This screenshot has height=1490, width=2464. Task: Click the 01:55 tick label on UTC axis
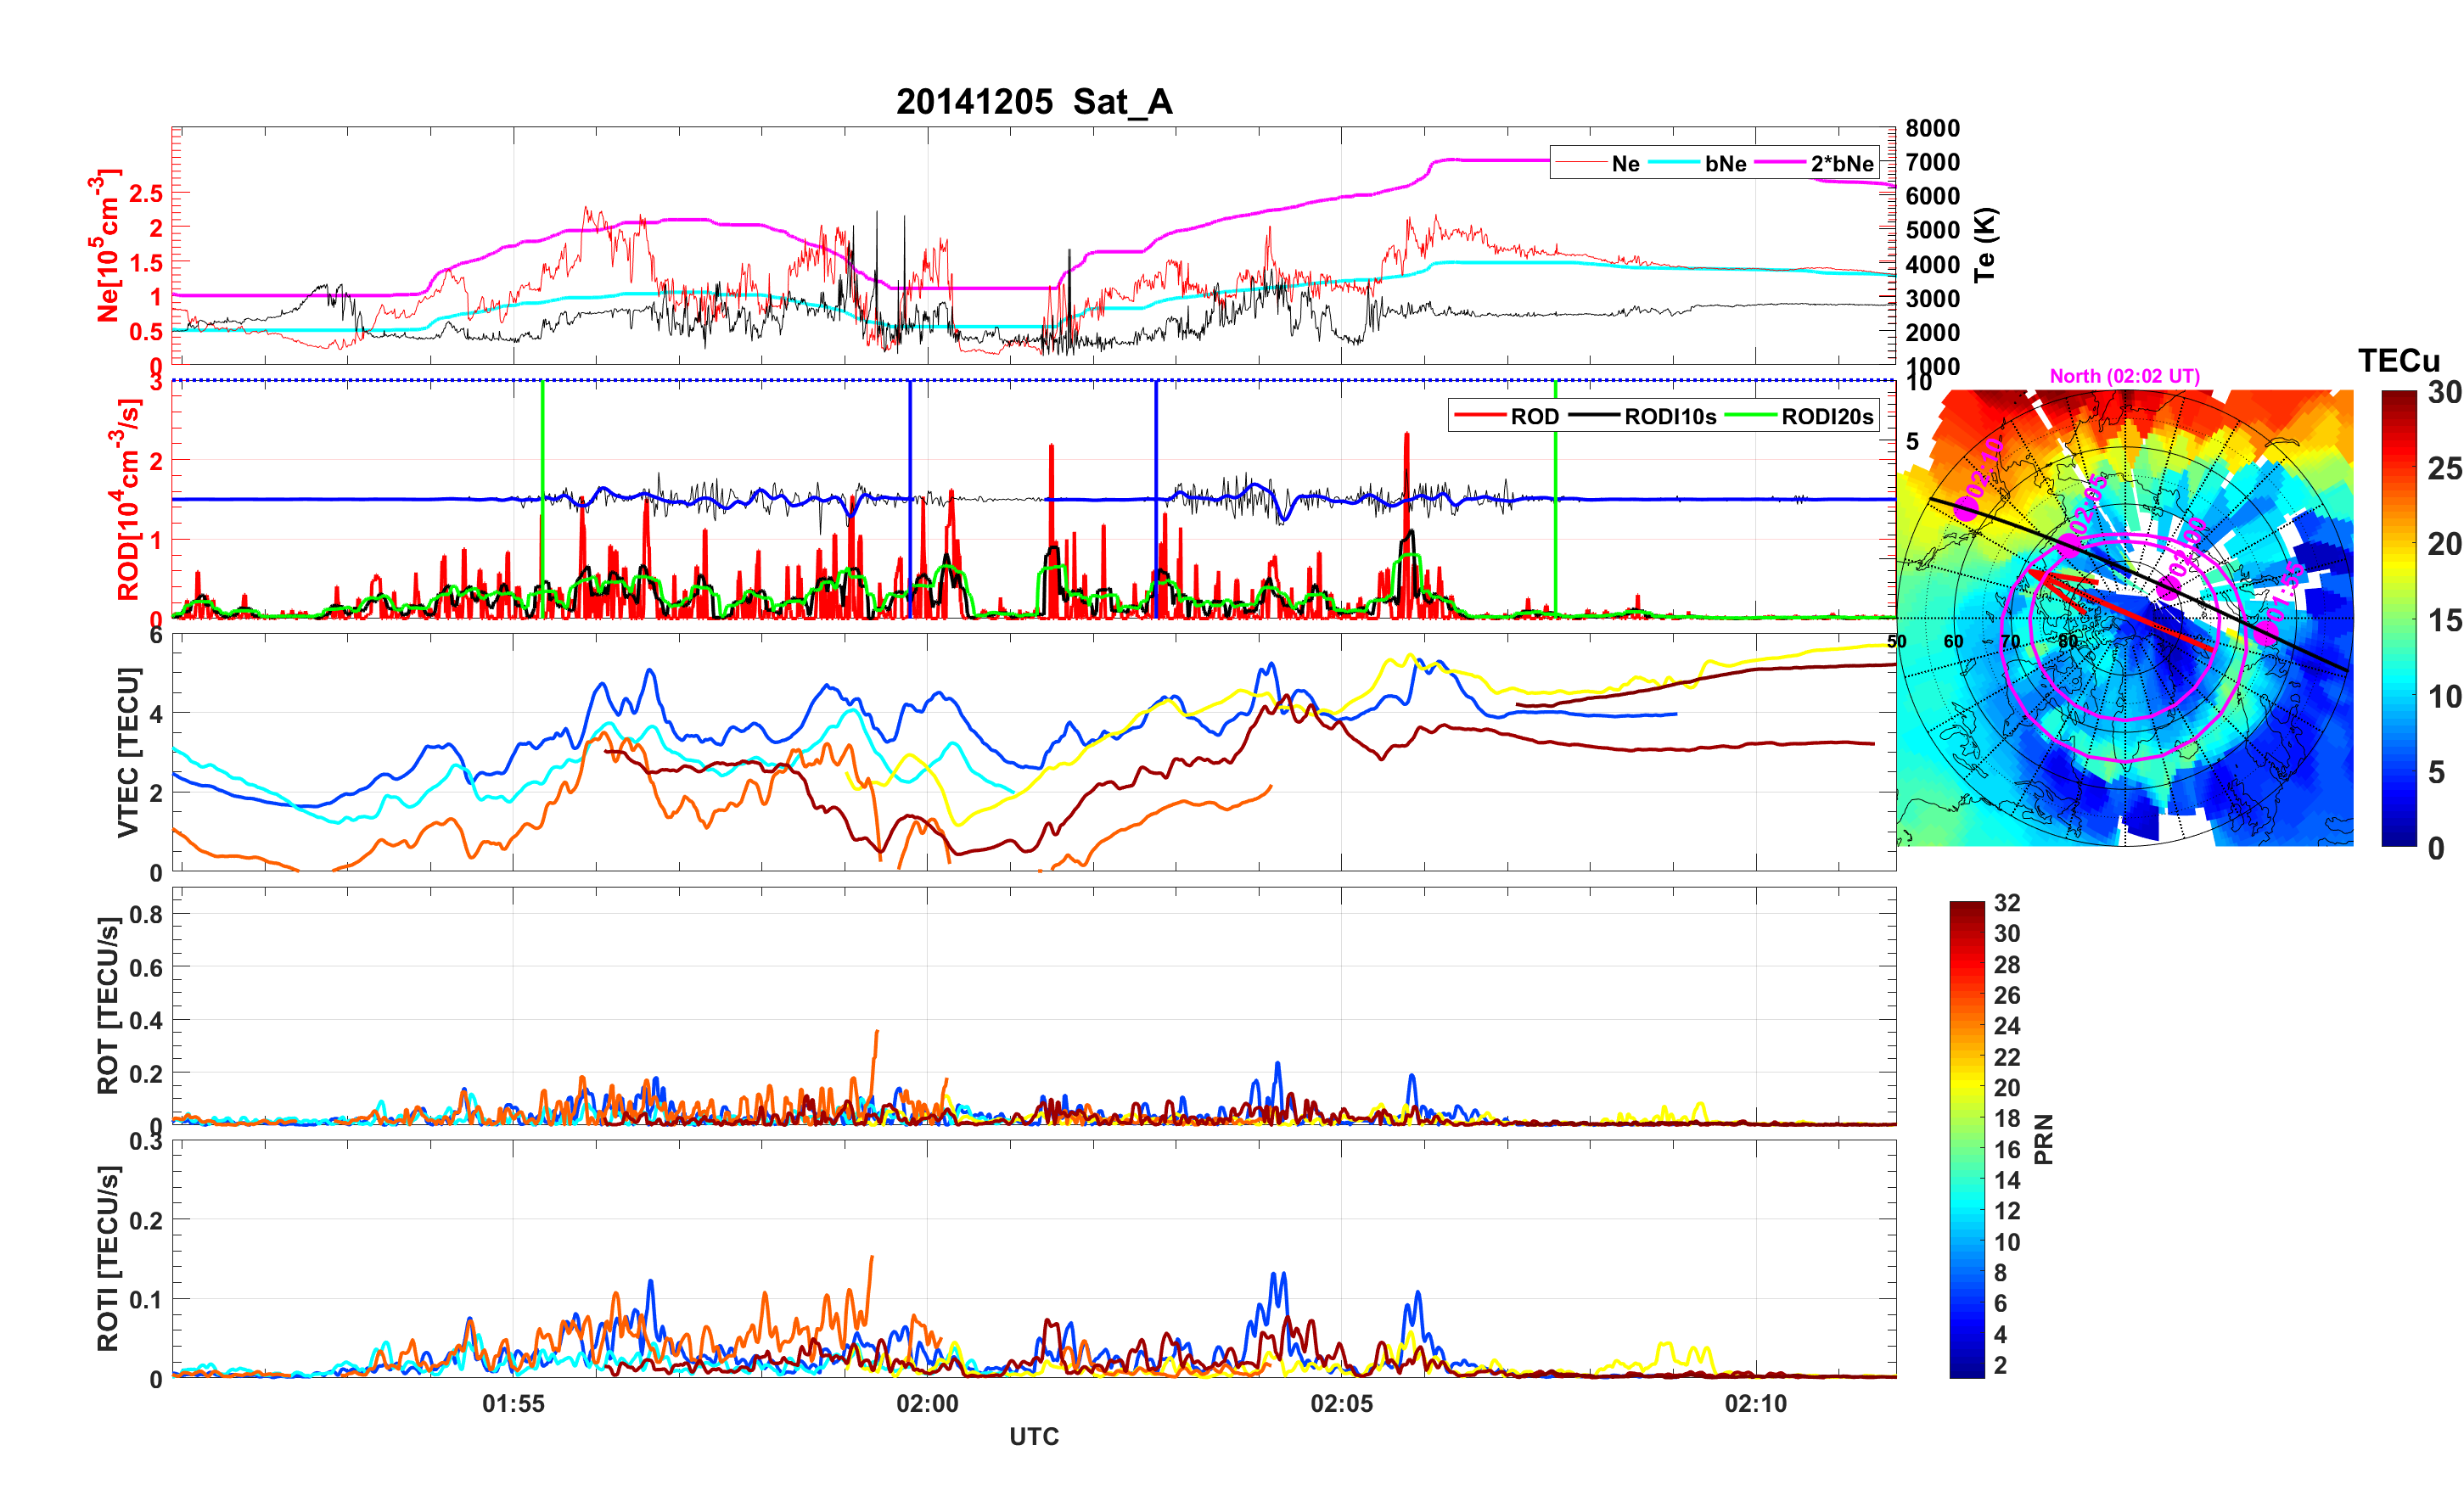[x=513, y=1404]
